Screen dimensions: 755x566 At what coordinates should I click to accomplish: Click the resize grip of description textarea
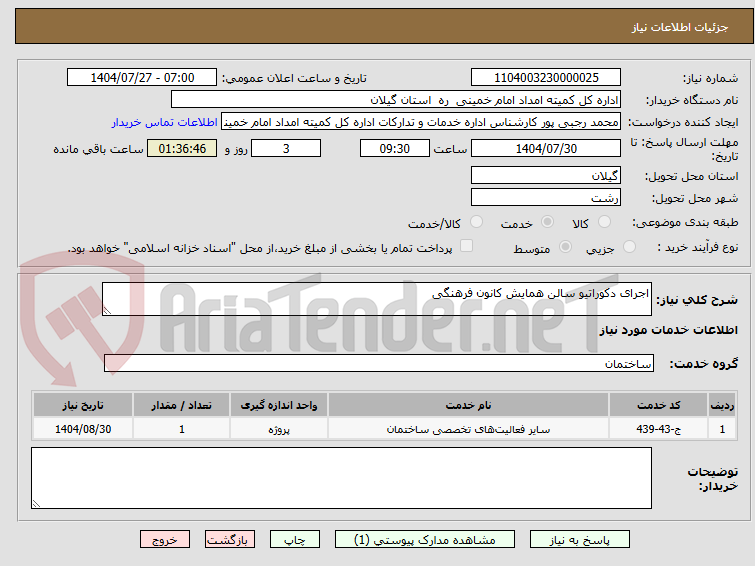107,311
